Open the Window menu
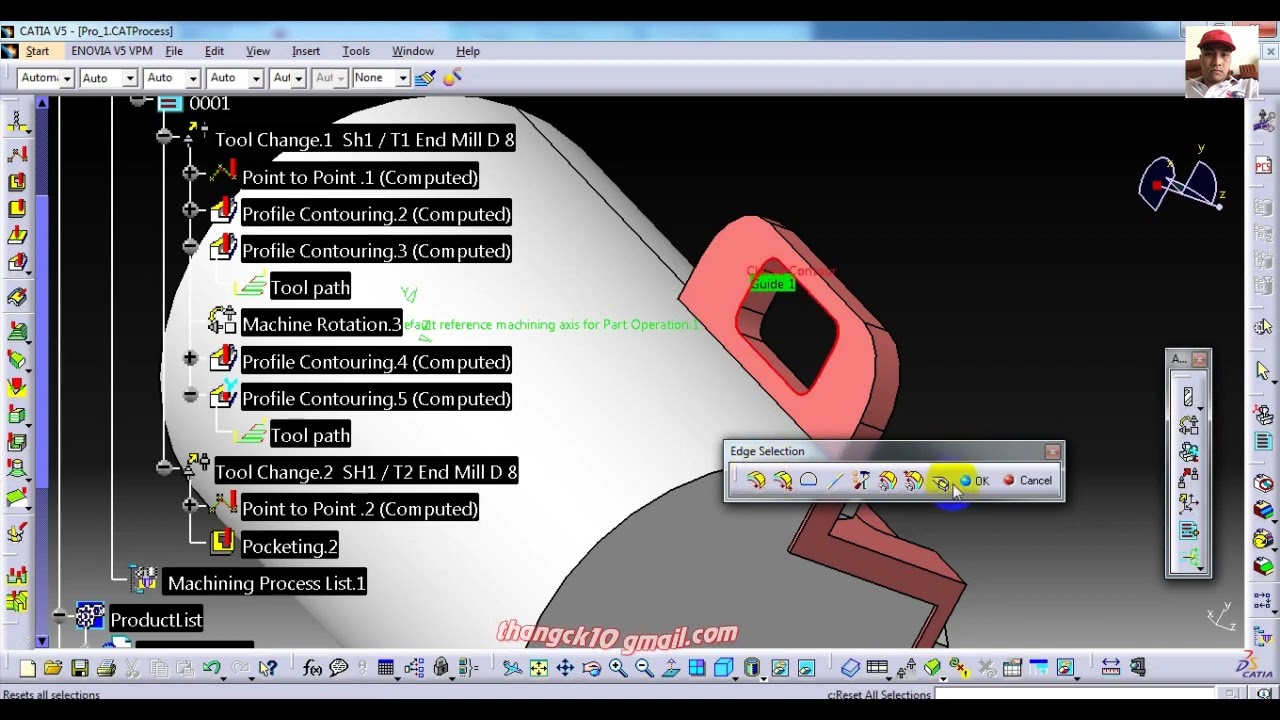This screenshot has width=1280, height=720. pos(413,51)
